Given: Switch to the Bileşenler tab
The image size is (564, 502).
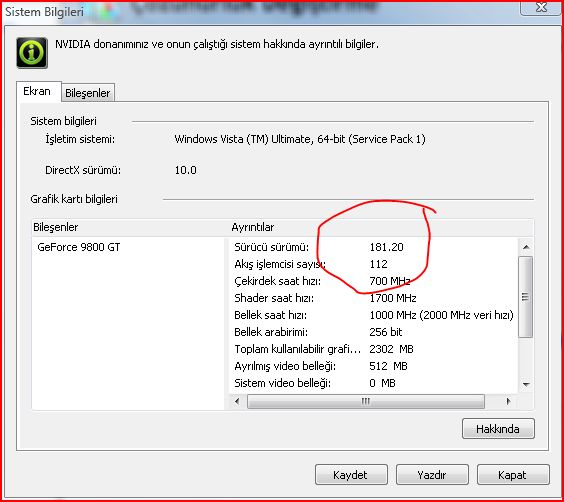Looking at the screenshot, I should 88,93.
